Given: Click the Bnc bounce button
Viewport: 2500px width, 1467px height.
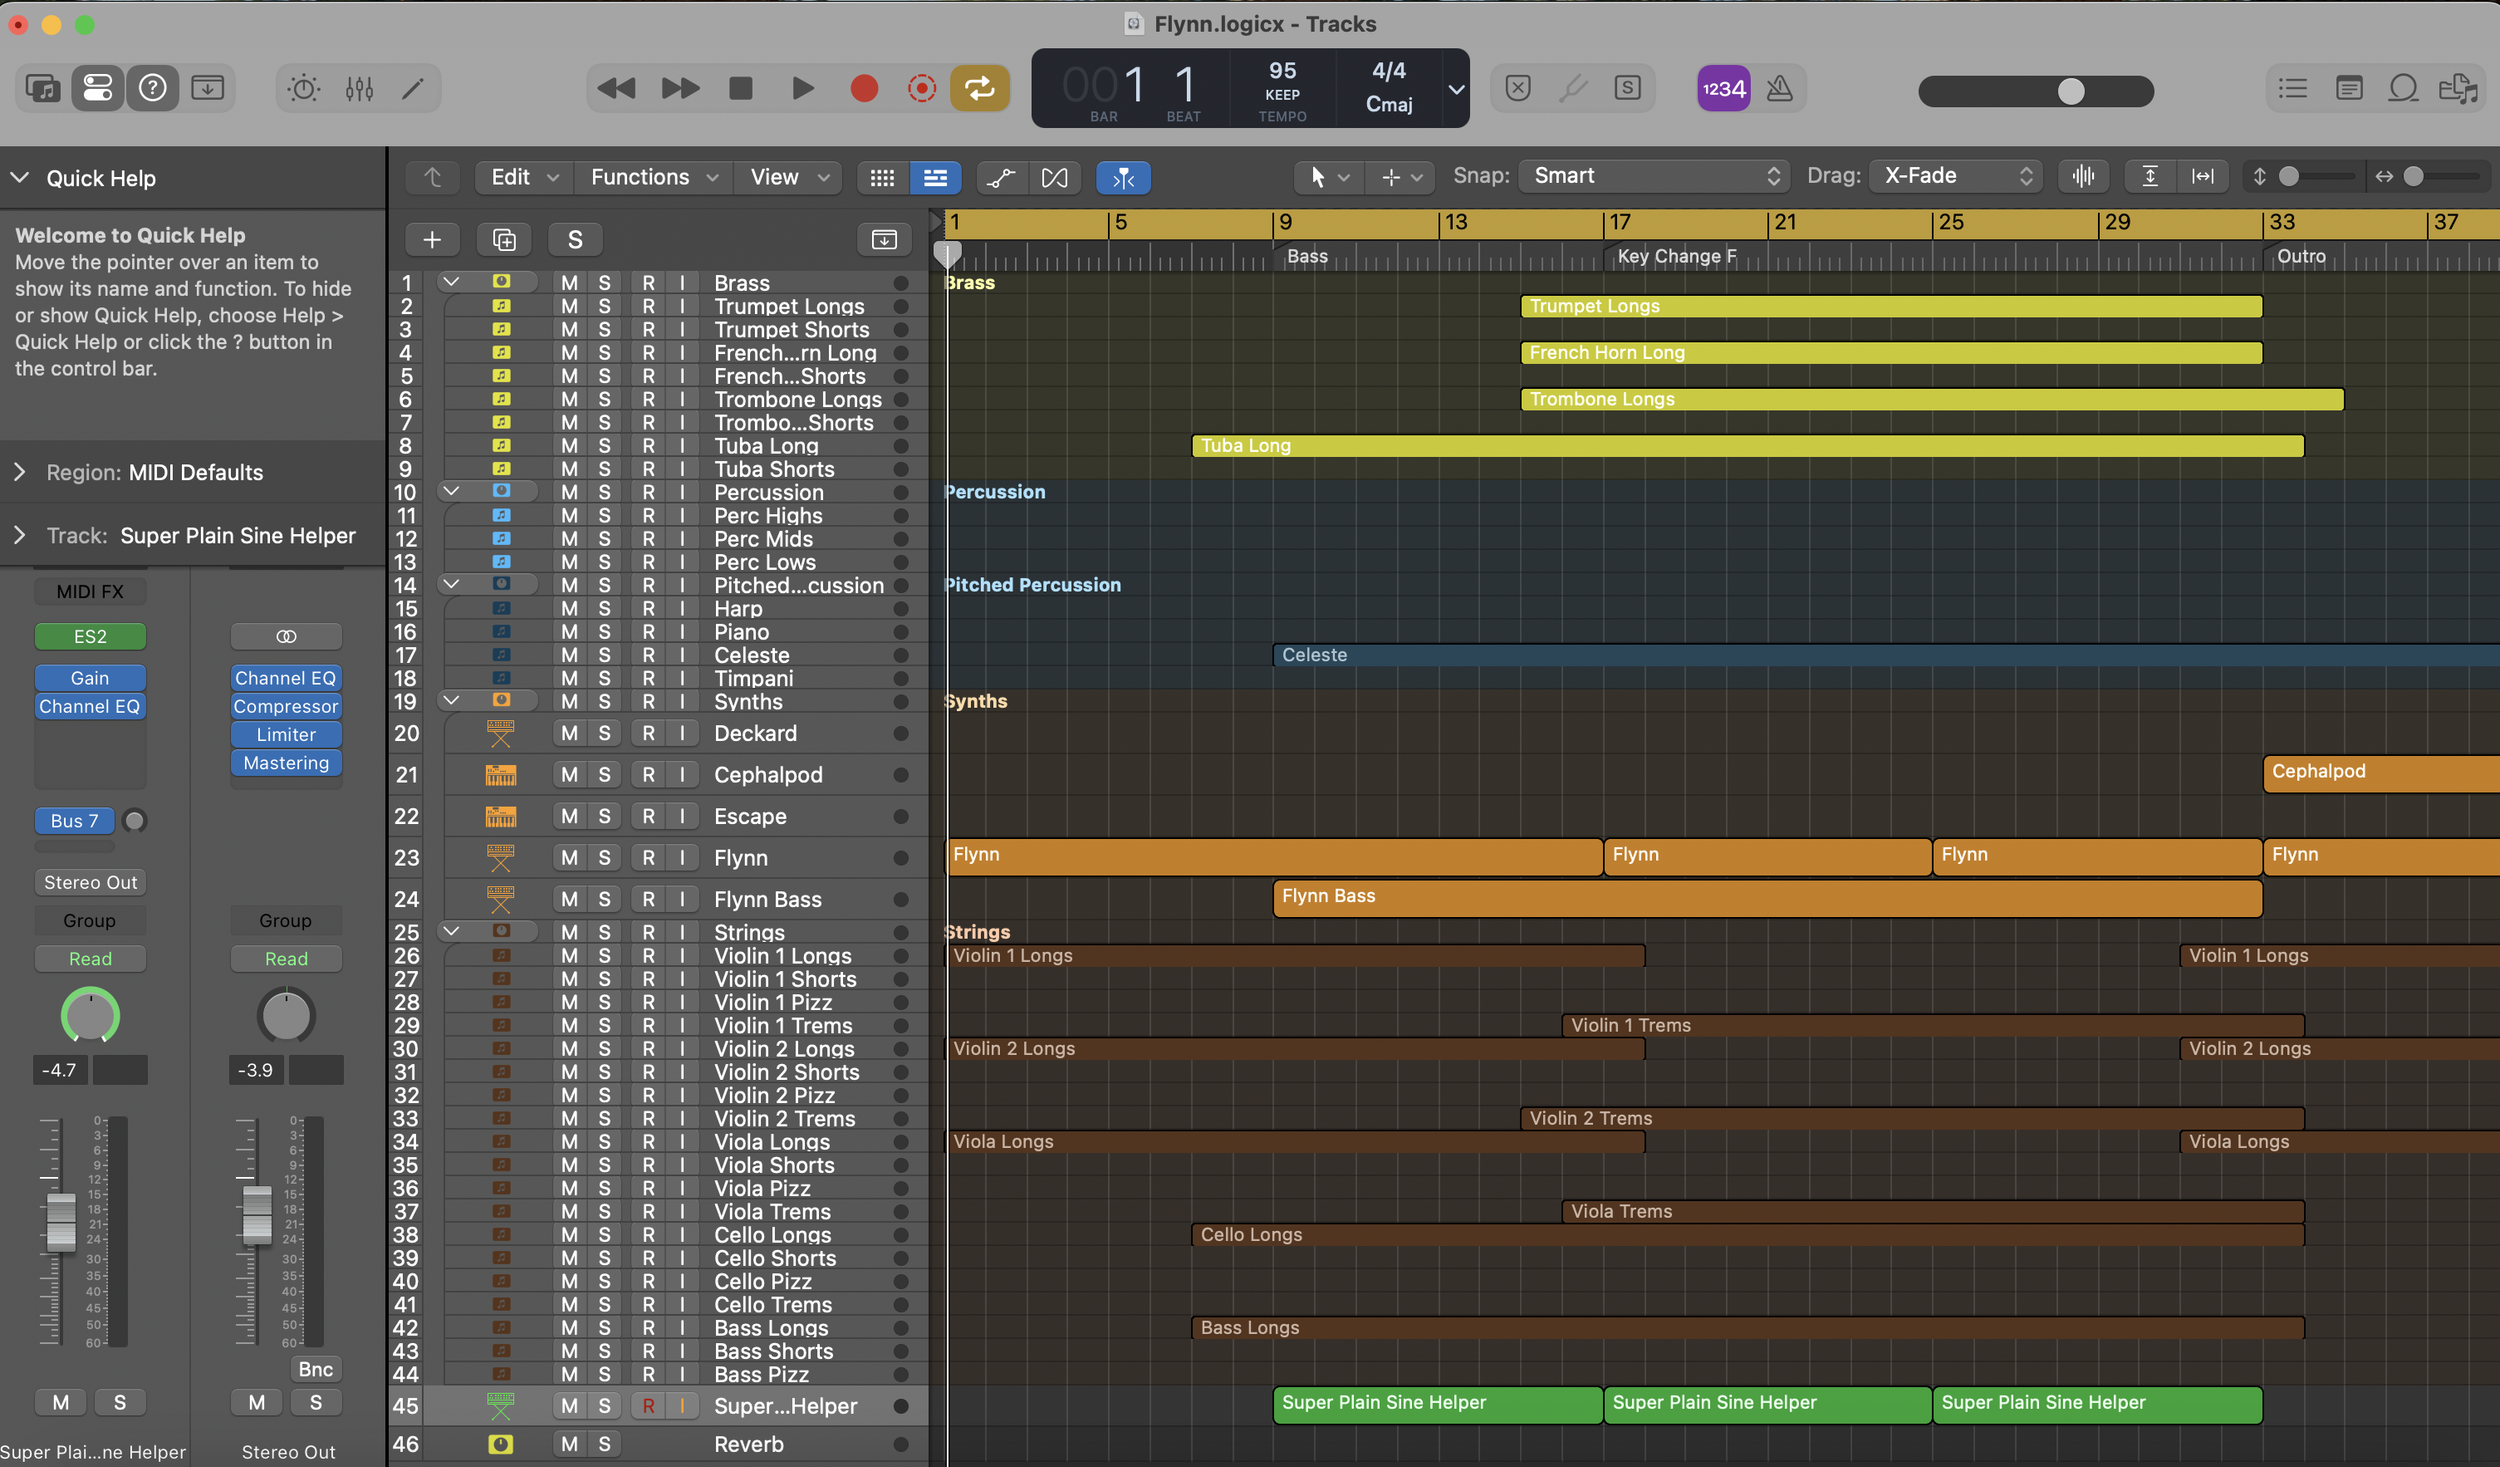Looking at the screenshot, I should [x=315, y=1369].
